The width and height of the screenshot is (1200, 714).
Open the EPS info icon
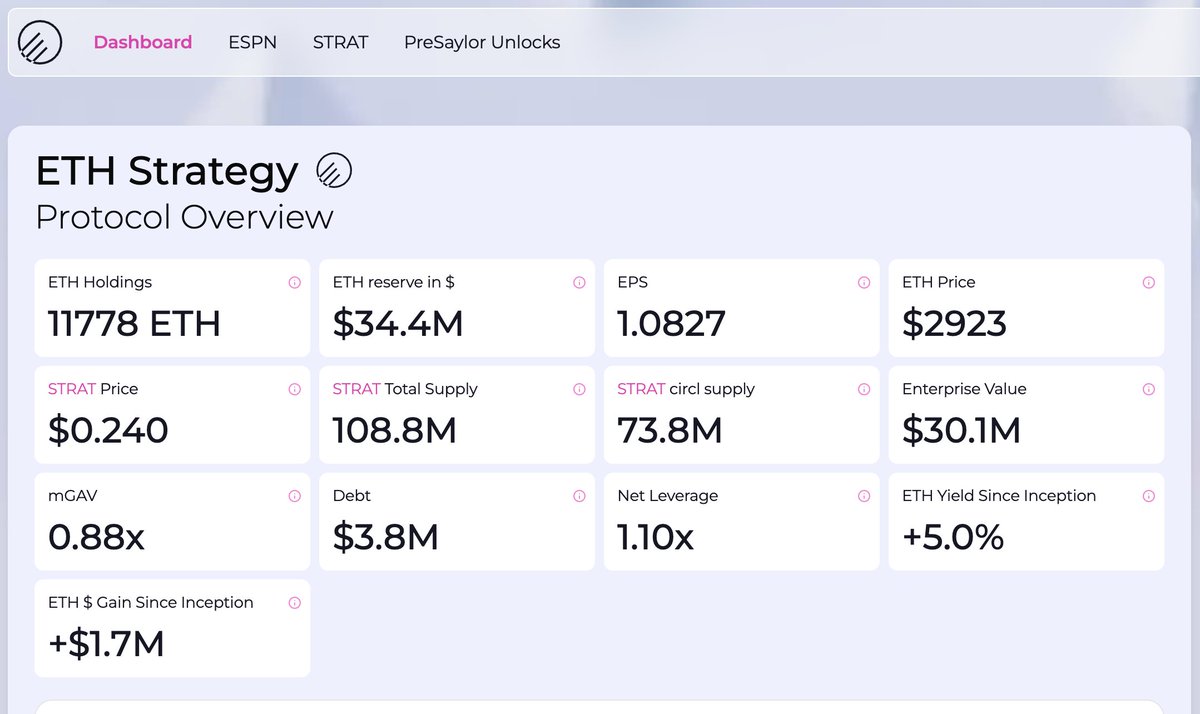(x=863, y=283)
